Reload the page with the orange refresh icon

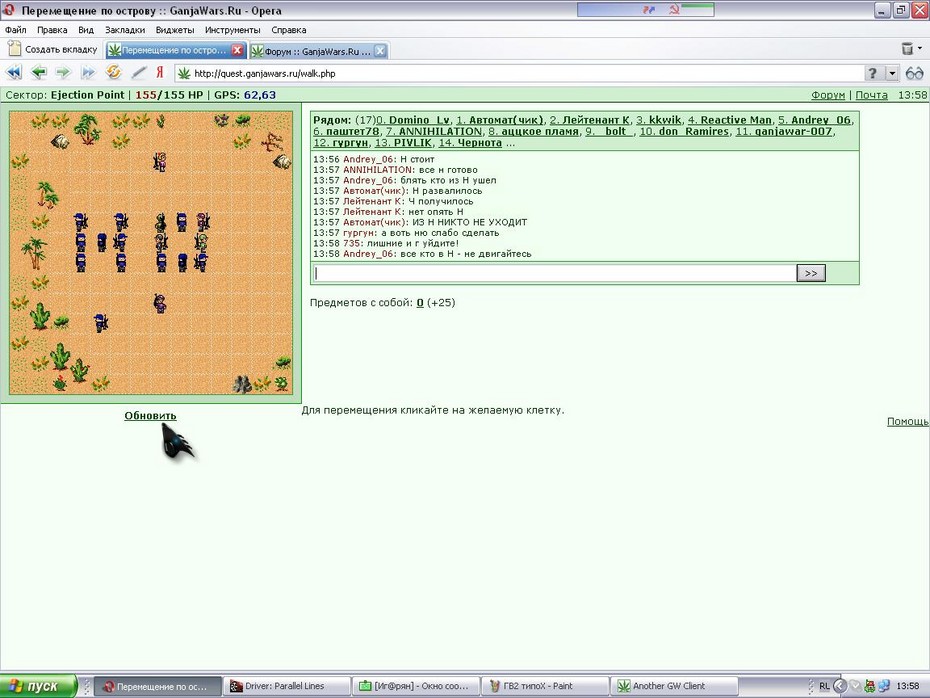click(113, 72)
